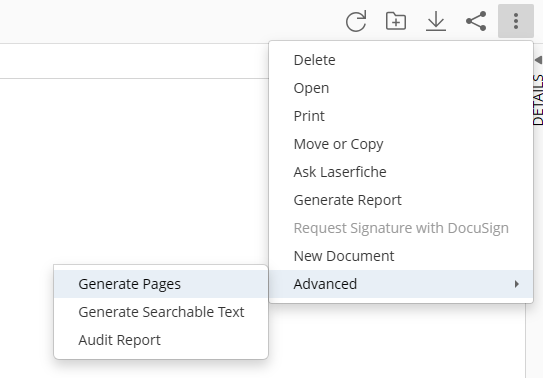The image size is (543, 378).
Task: Select the Print menu entry
Action: pos(401,116)
